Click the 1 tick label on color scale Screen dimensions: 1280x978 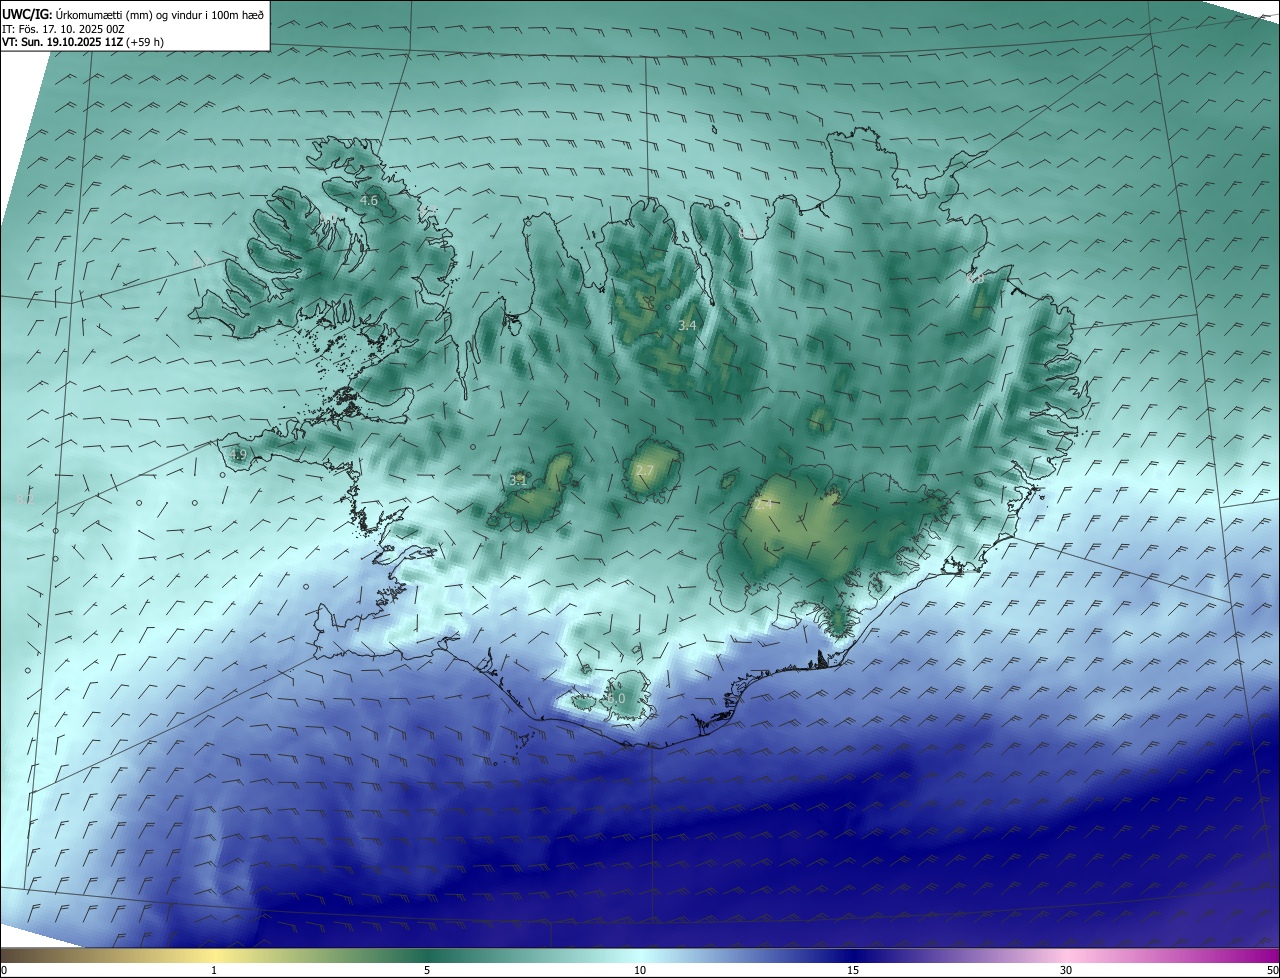tap(214, 970)
